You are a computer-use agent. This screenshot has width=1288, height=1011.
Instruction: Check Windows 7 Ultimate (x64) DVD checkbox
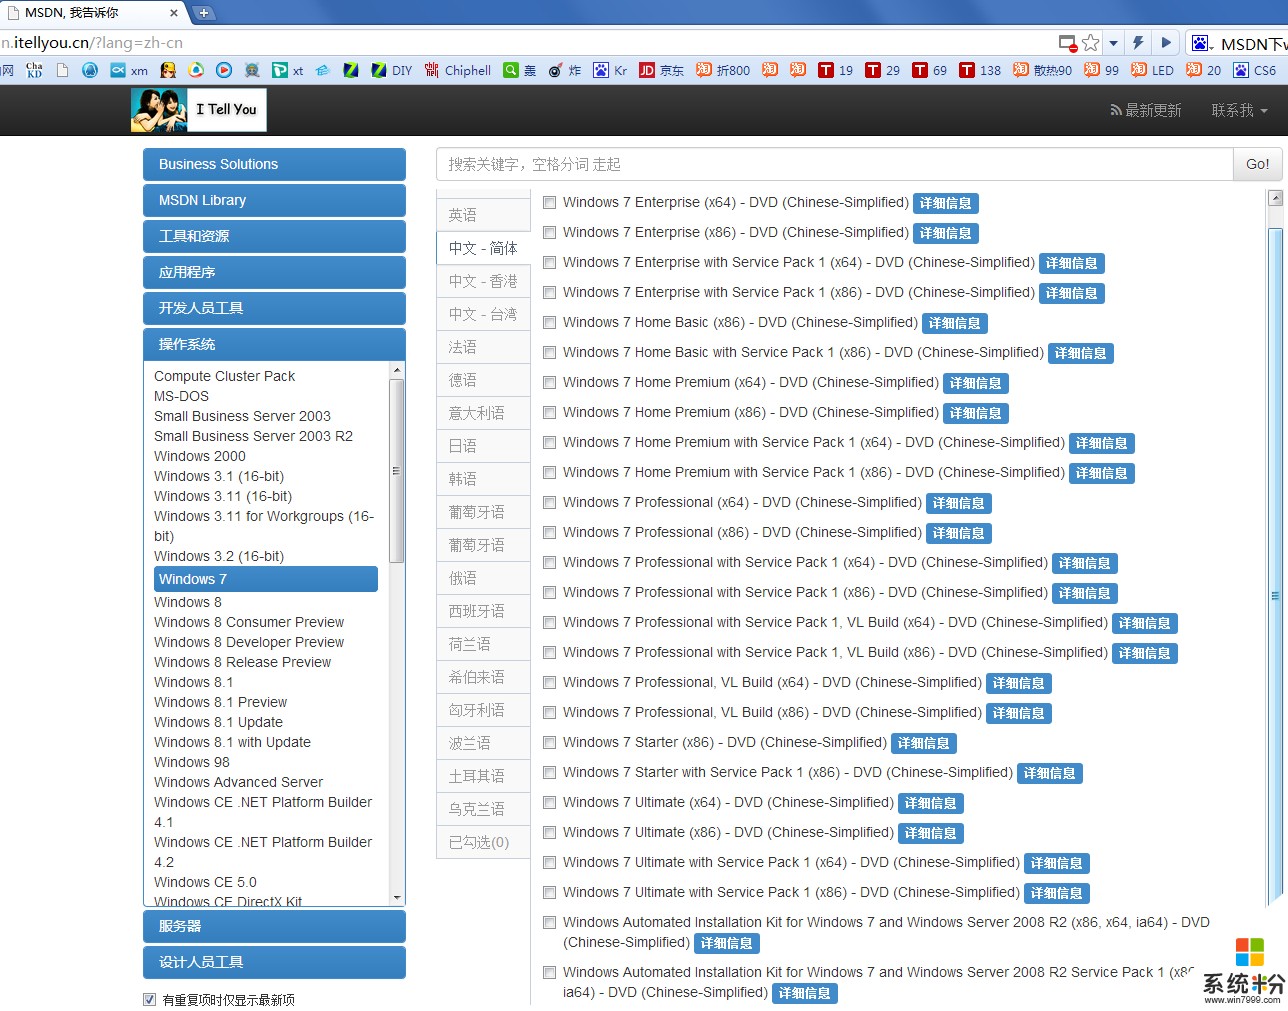[549, 802]
